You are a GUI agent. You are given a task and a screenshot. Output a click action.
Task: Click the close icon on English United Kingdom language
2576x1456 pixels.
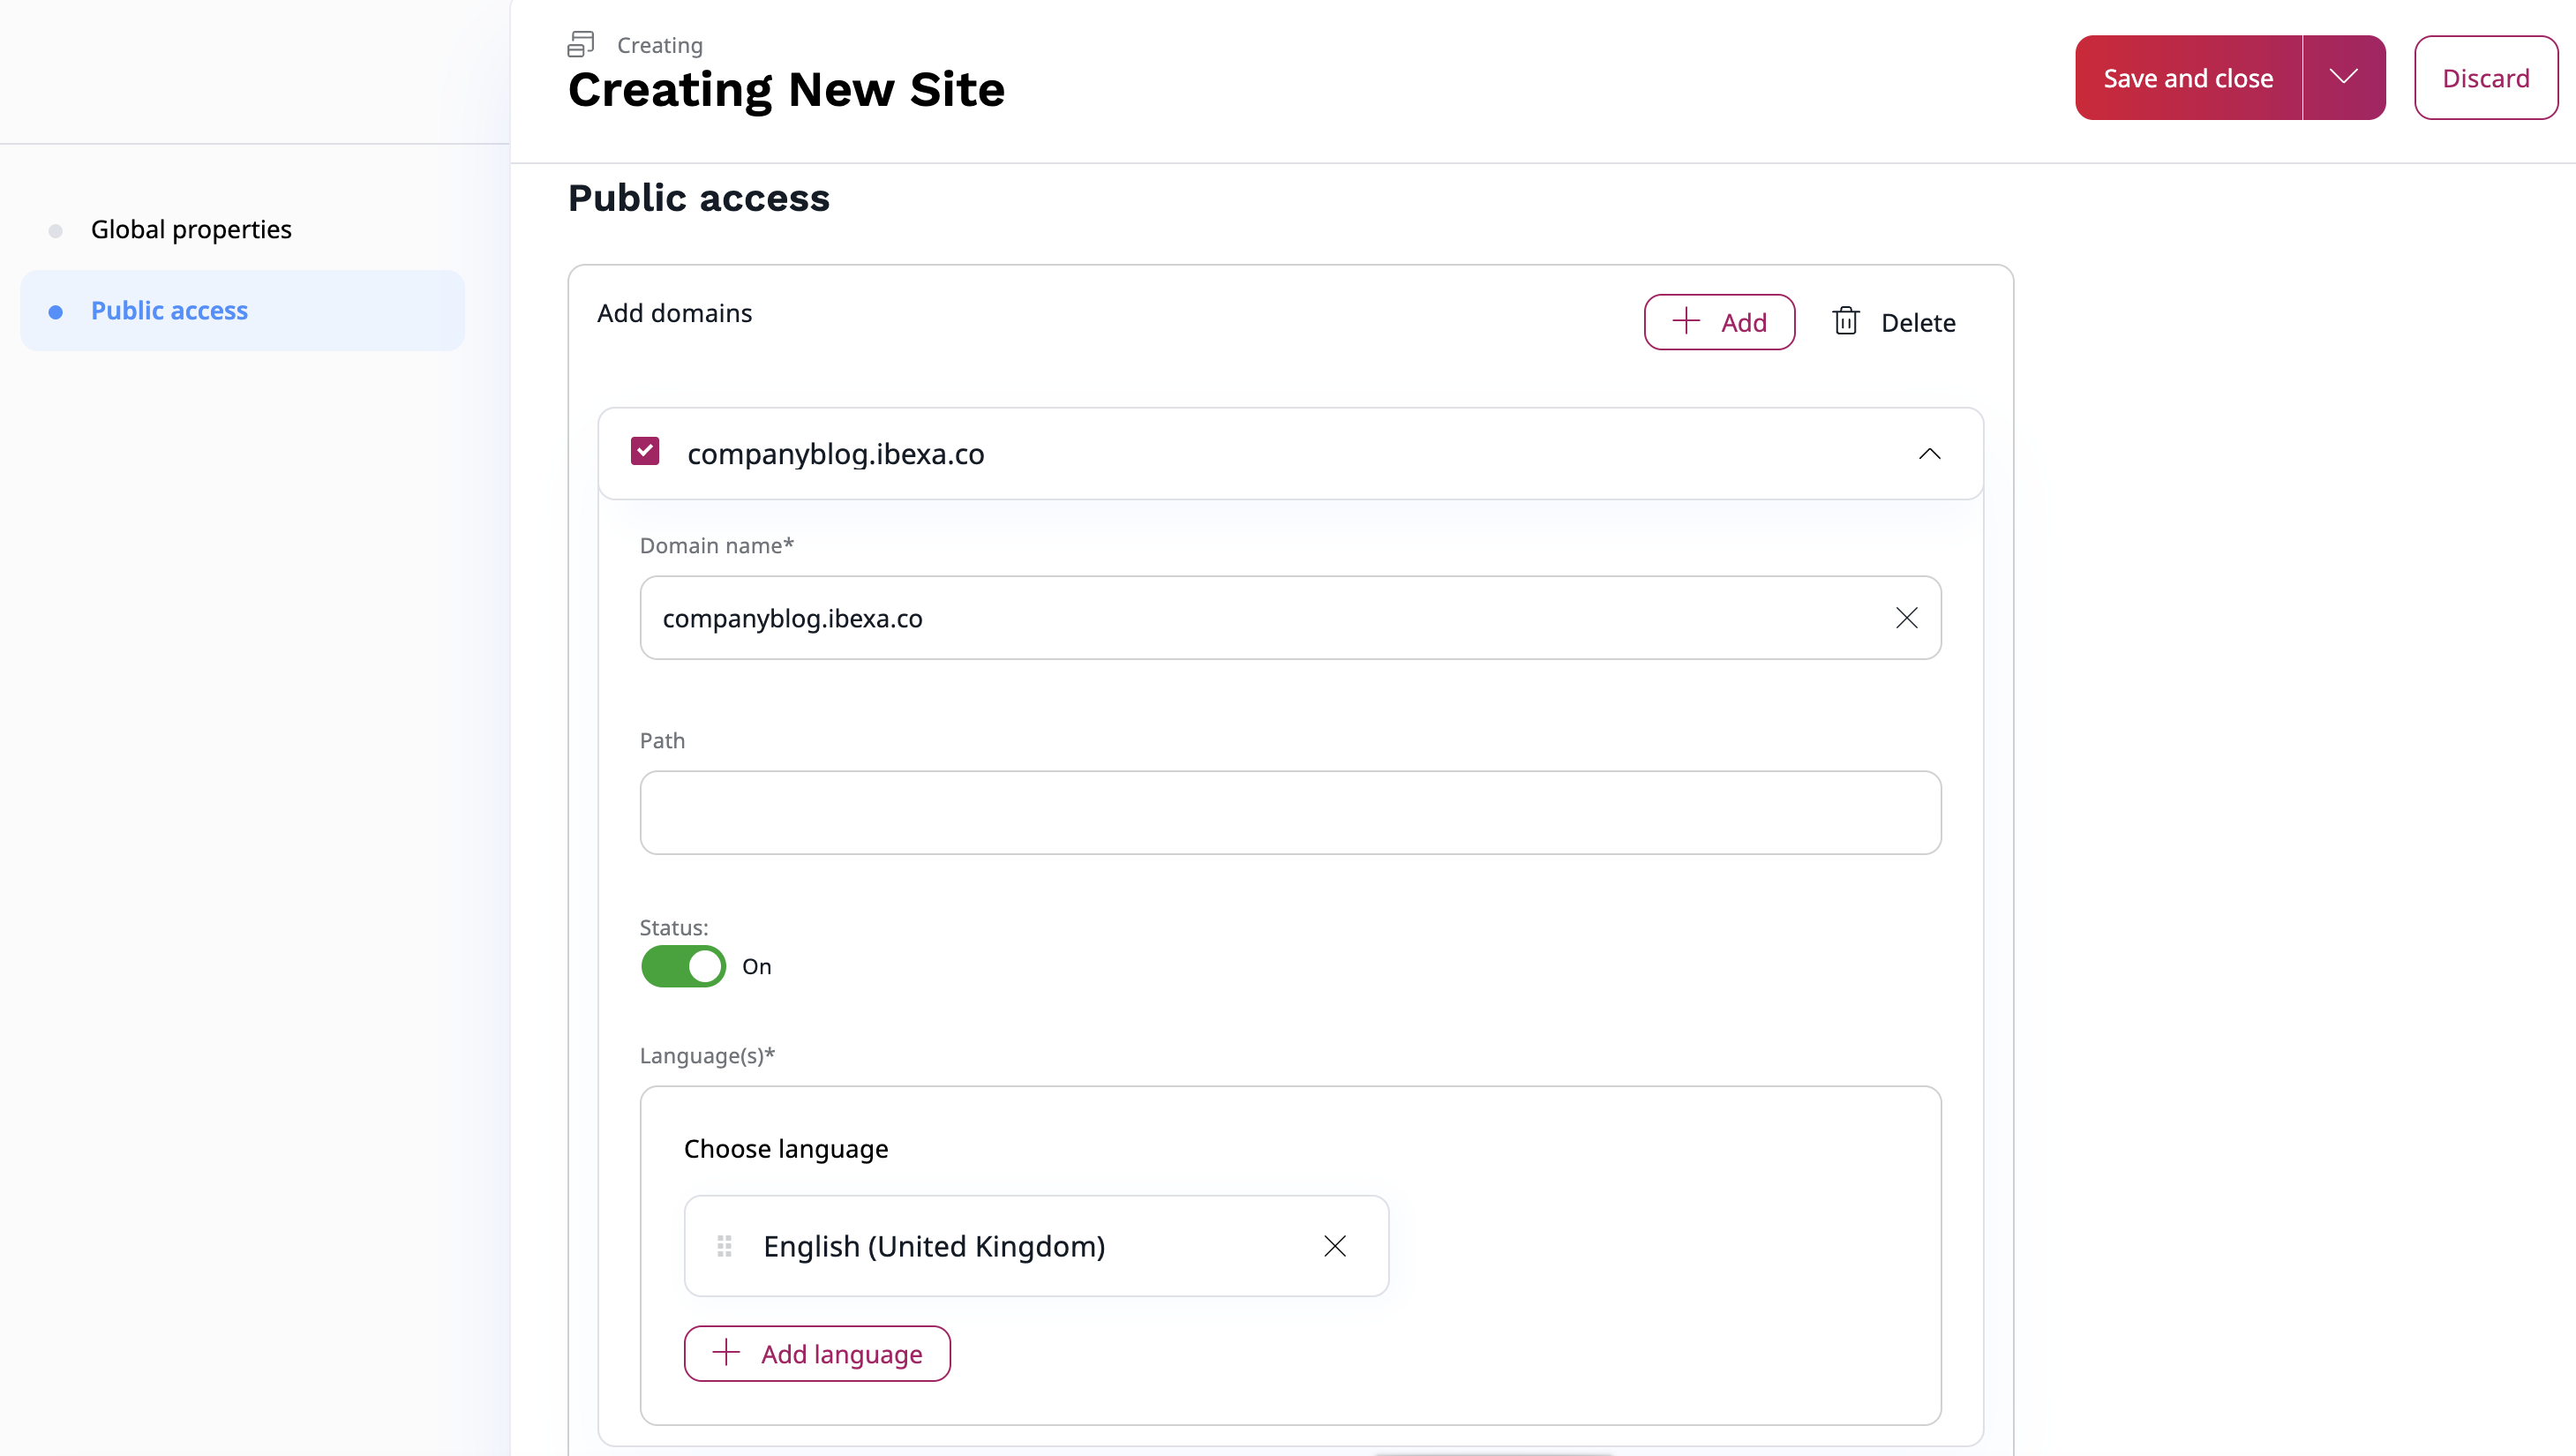click(1336, 1245)
